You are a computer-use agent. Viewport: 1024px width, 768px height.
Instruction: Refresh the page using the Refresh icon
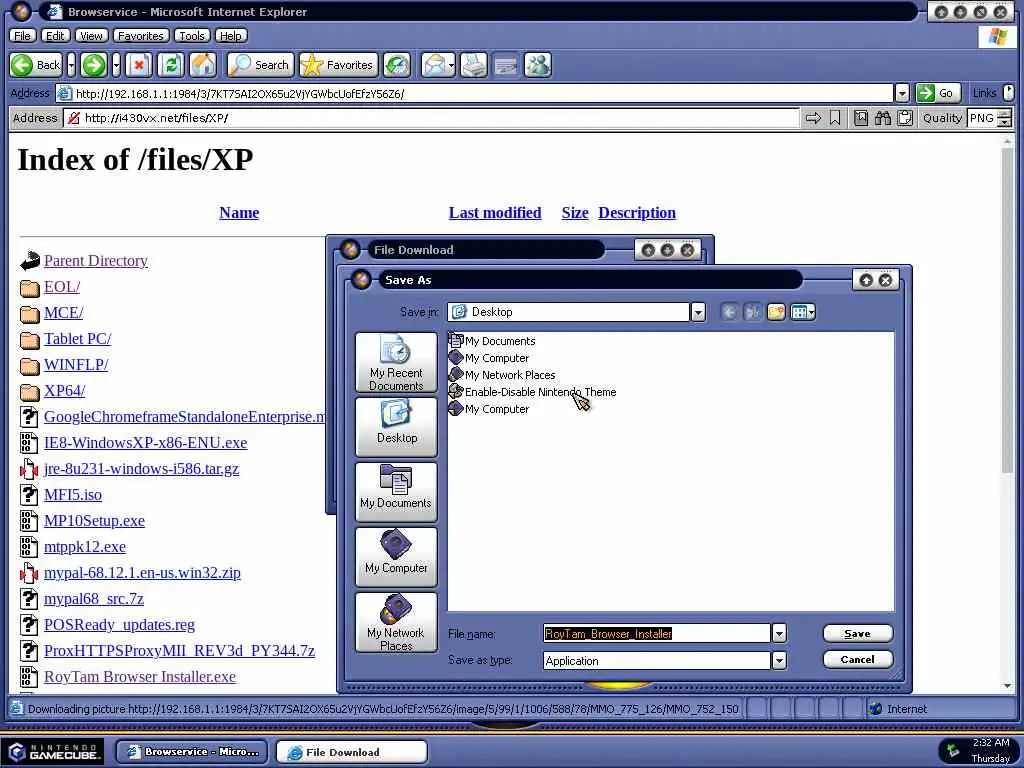click(x=170, y=65)
